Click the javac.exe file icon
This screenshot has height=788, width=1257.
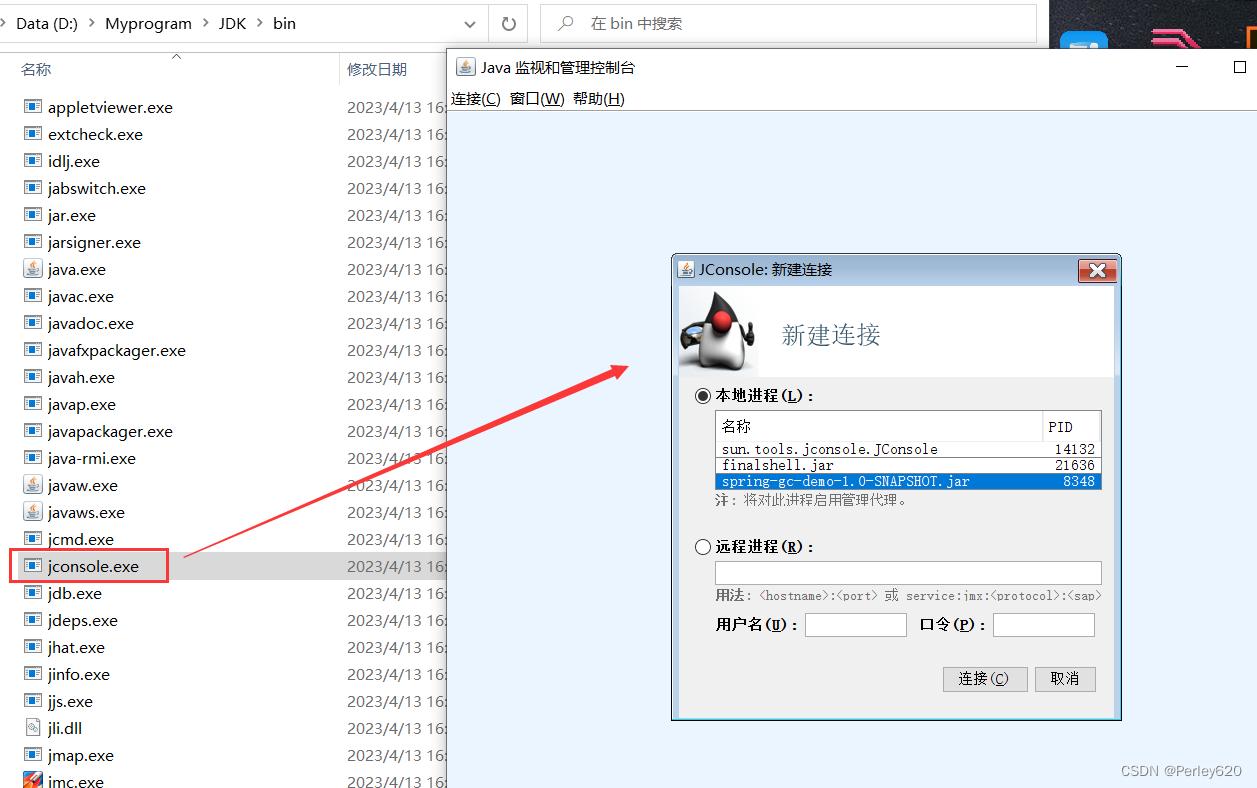[x=33, y=295]
